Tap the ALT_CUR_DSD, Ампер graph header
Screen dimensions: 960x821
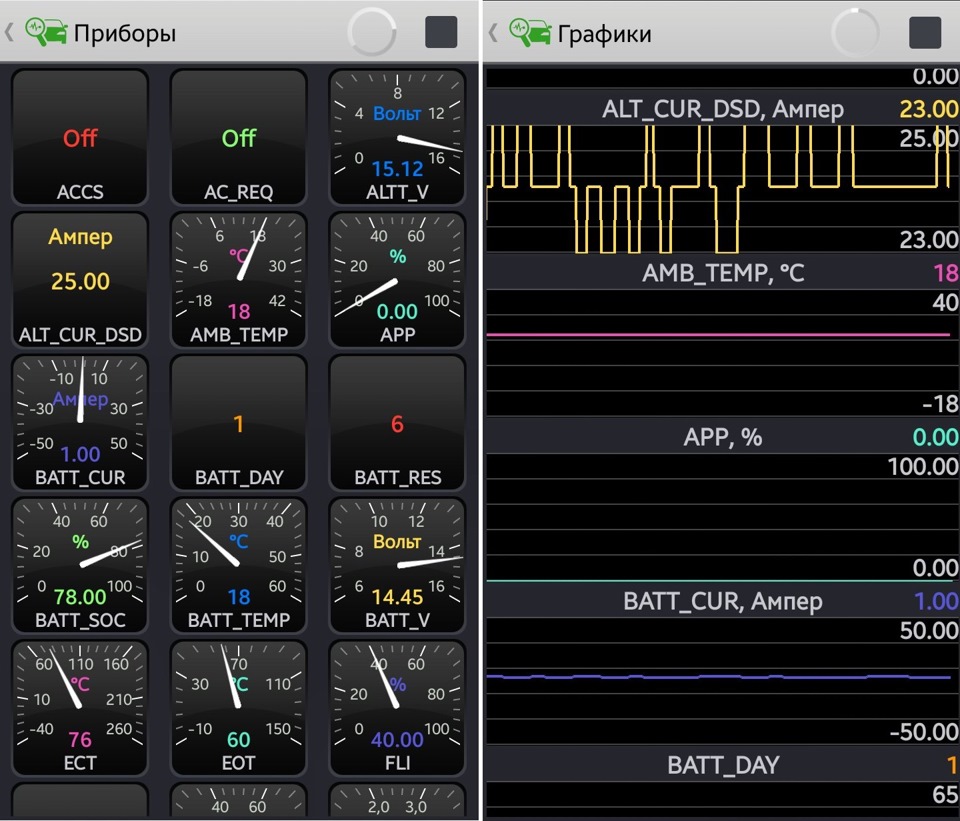click(x=722, y=109)
